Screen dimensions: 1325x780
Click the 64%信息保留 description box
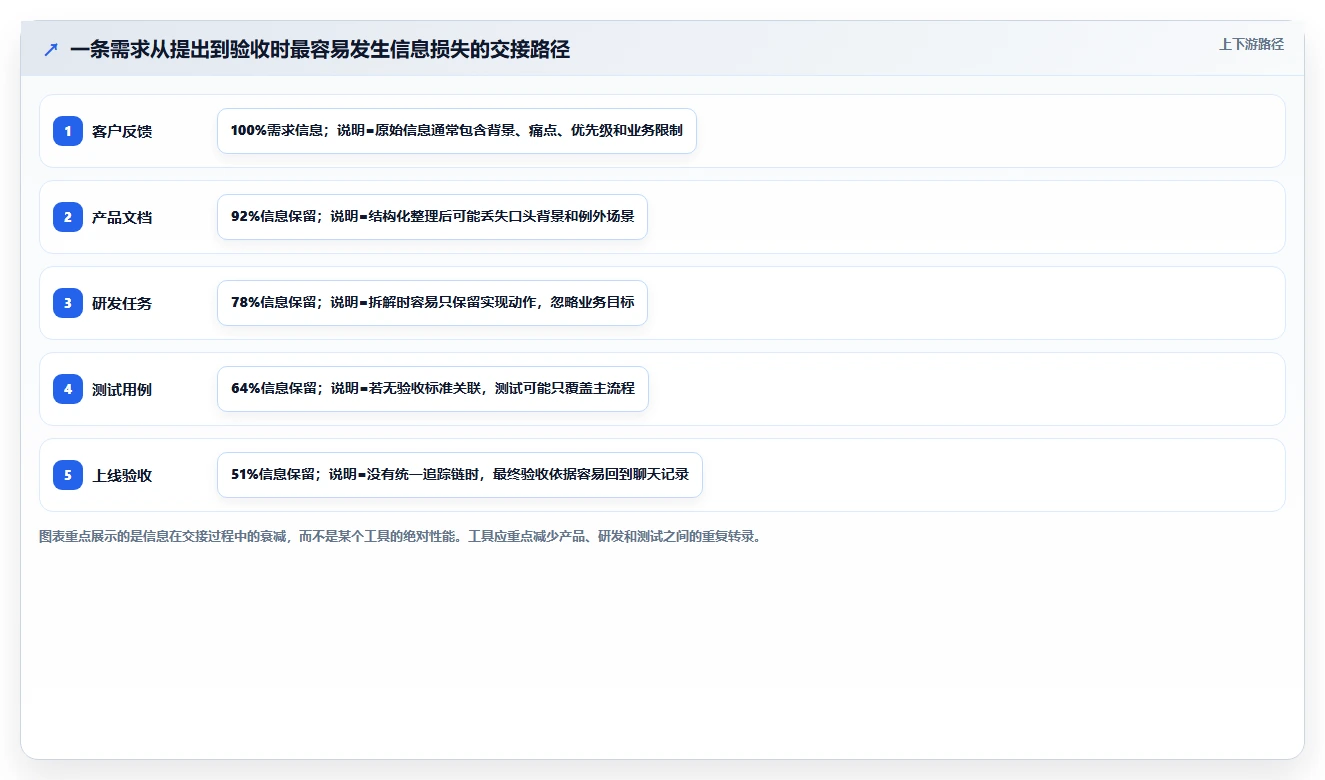[433, 389]
